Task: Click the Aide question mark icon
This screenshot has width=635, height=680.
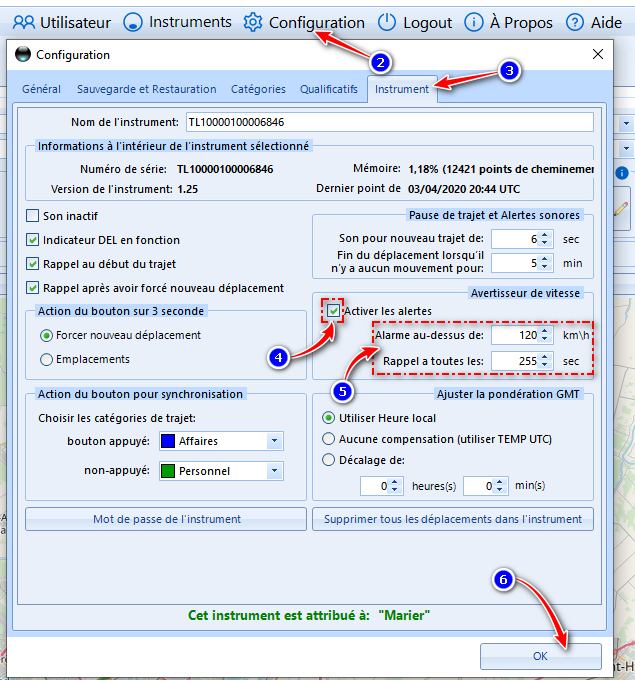Action: pos(575,22)
